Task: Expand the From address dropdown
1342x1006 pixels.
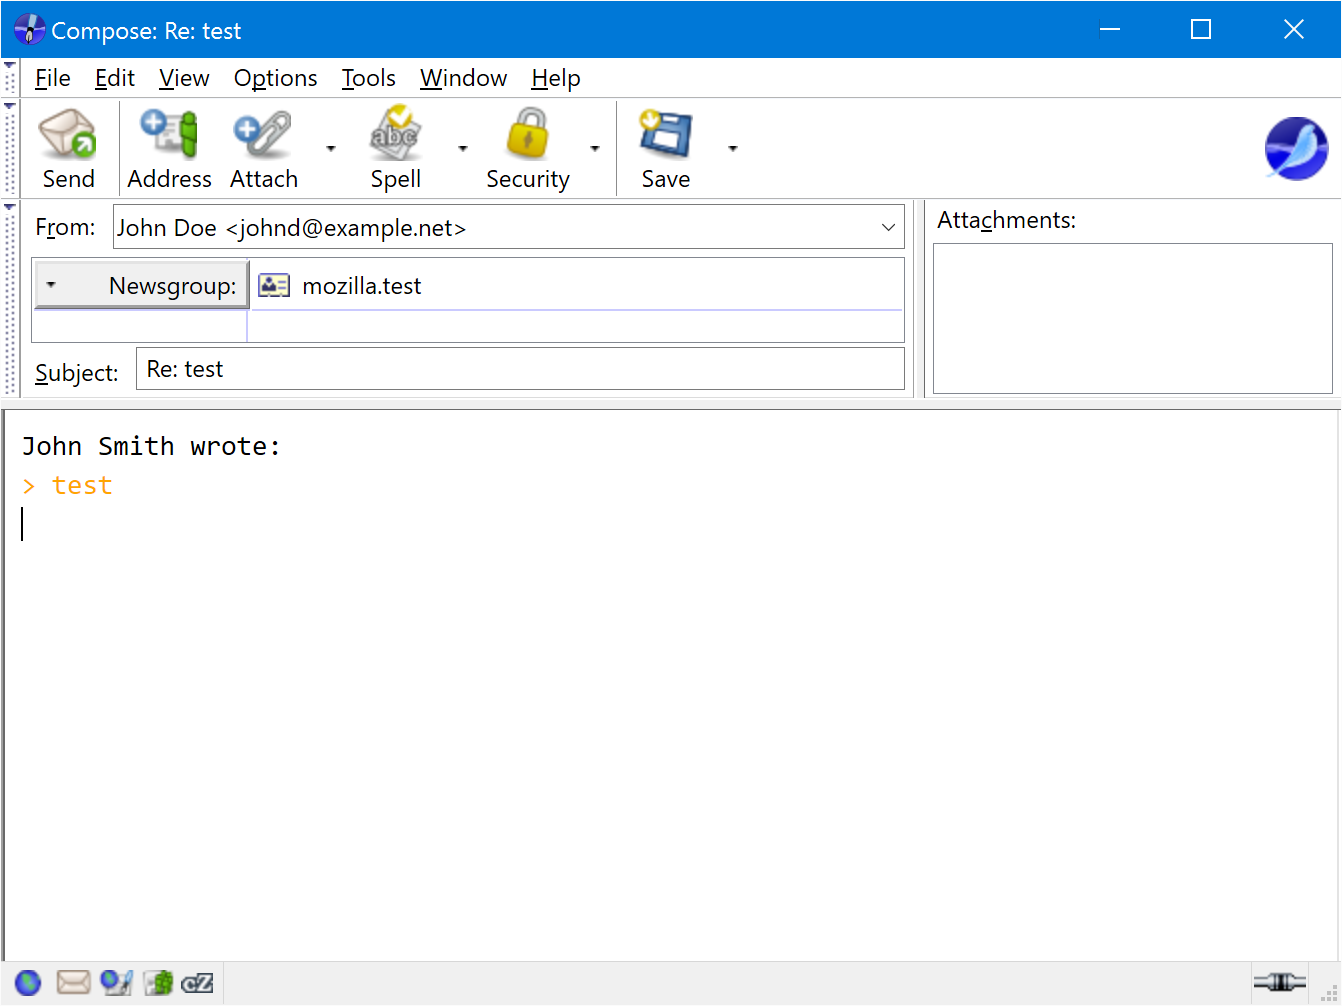Action: coord(888,227)
